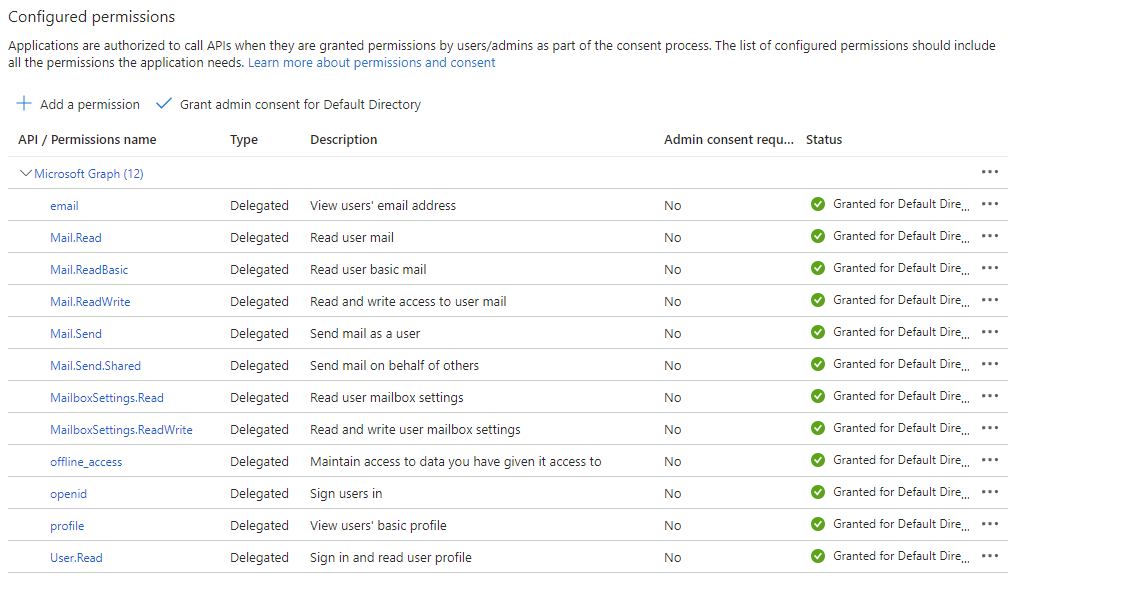Click the green granted status icon for email
The height and width of the screenshot is (594, 1121).
pos(818,204)
